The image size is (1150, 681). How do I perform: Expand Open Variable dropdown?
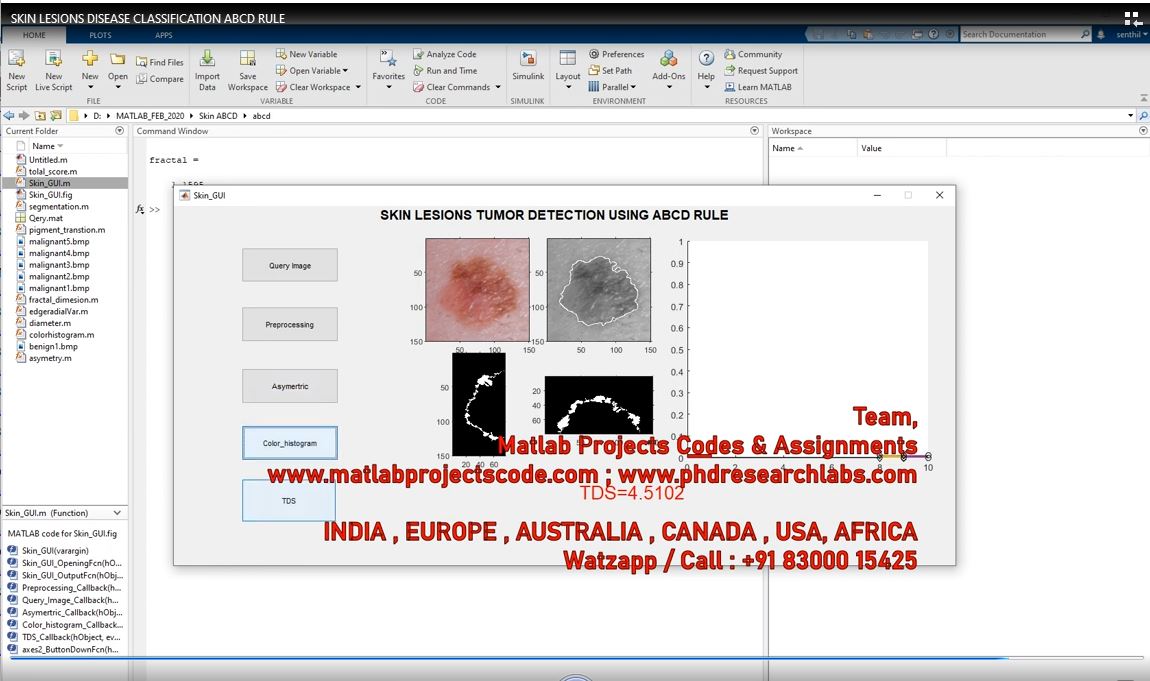(x=345, y=71)
